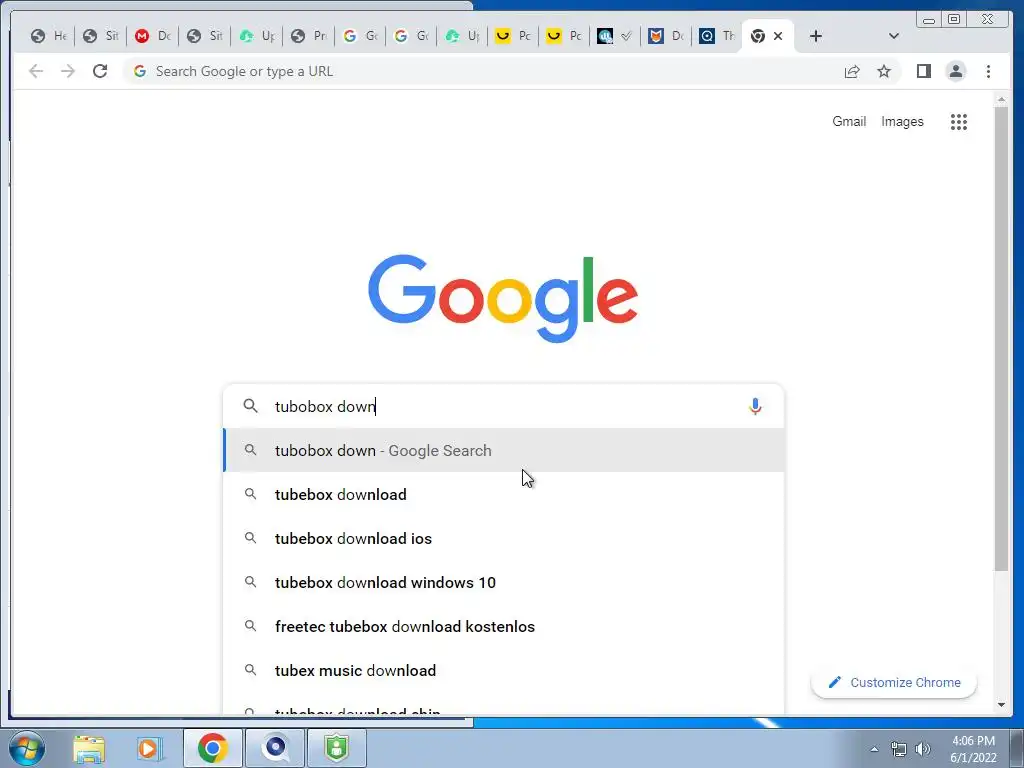Open the tab with checkmark title
The image size is (1024, 768).
tap(615, 36)
